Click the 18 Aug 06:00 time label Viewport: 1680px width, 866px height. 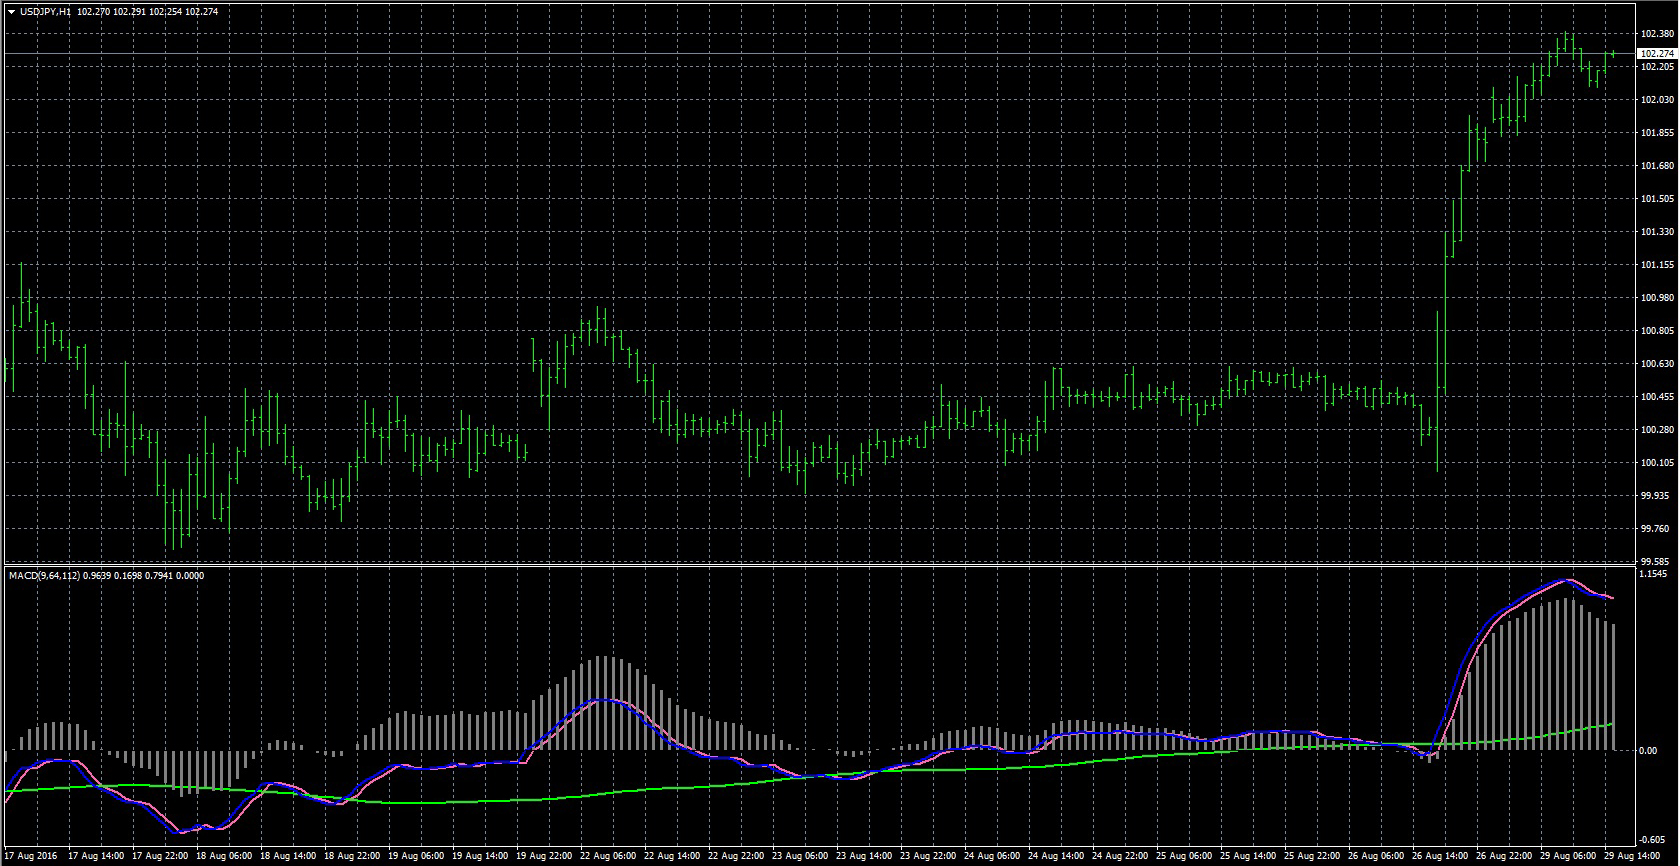225,857
